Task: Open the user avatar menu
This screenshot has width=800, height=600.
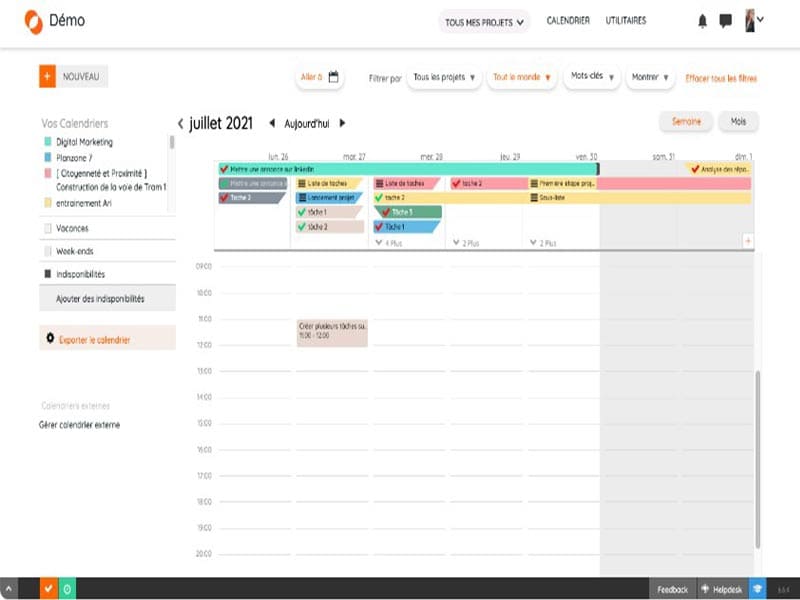Action: coord(754,20)
